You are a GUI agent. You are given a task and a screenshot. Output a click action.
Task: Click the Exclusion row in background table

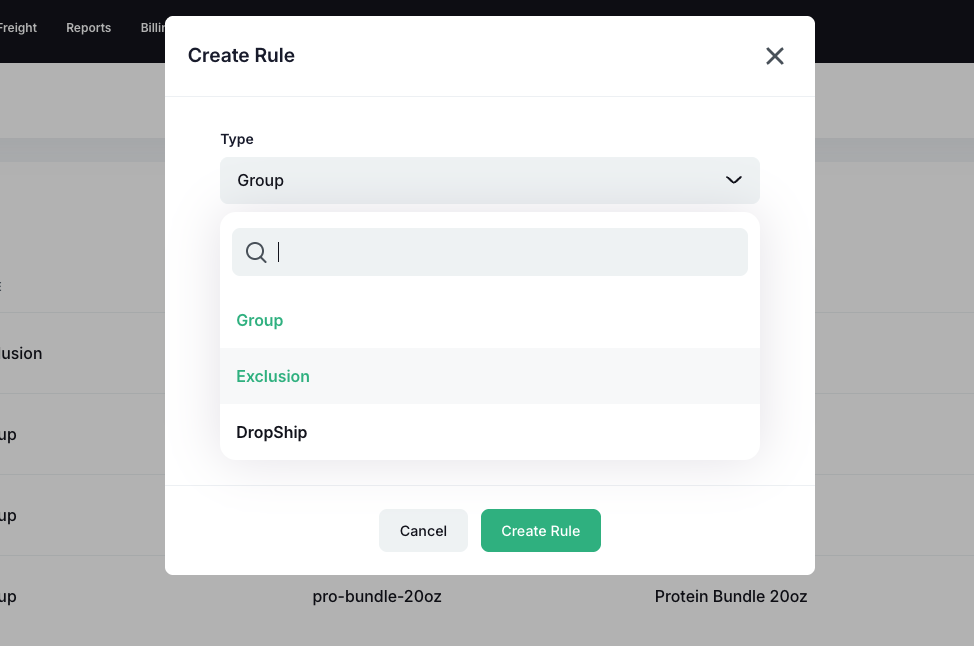(22, 353)
